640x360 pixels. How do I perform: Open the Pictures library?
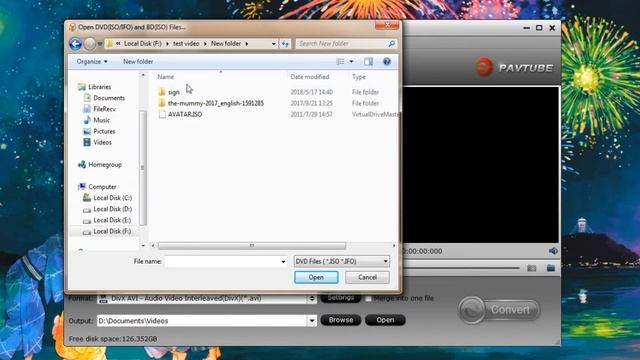104,131
